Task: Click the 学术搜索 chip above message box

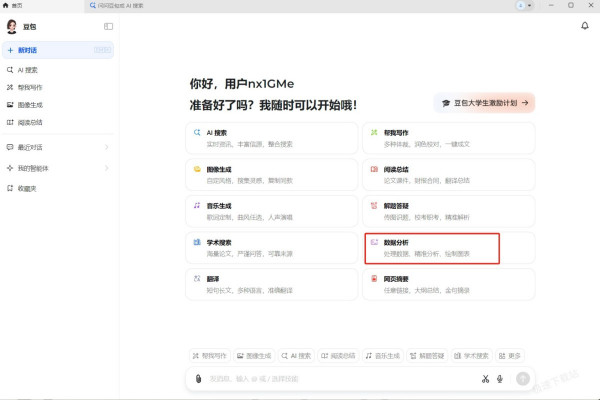Action: pyautogui.click(x=471, y=356)
